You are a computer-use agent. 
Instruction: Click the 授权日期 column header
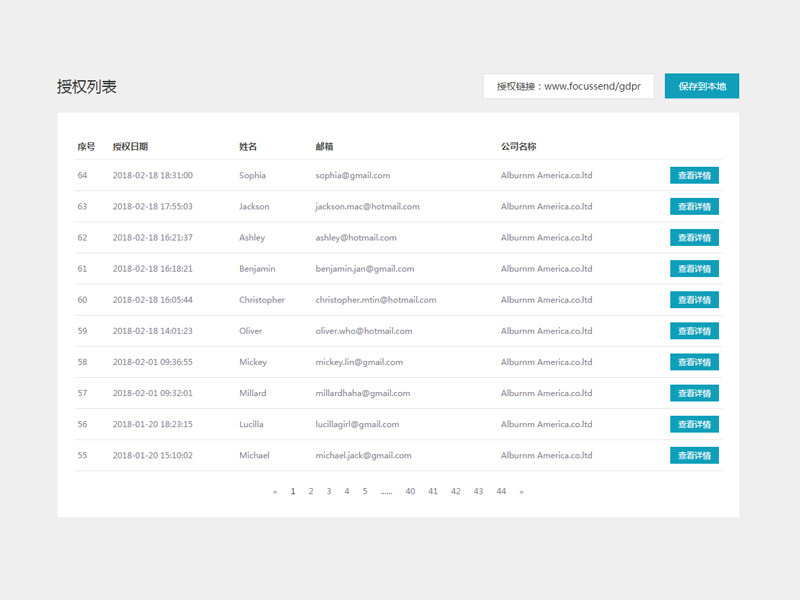click(x=130, y=147)
